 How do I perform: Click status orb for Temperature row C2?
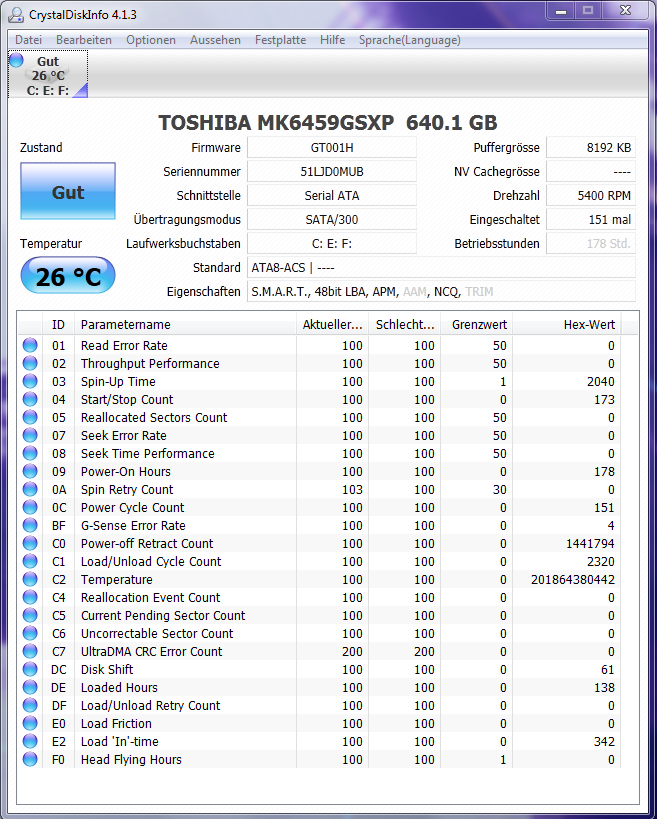30,579
